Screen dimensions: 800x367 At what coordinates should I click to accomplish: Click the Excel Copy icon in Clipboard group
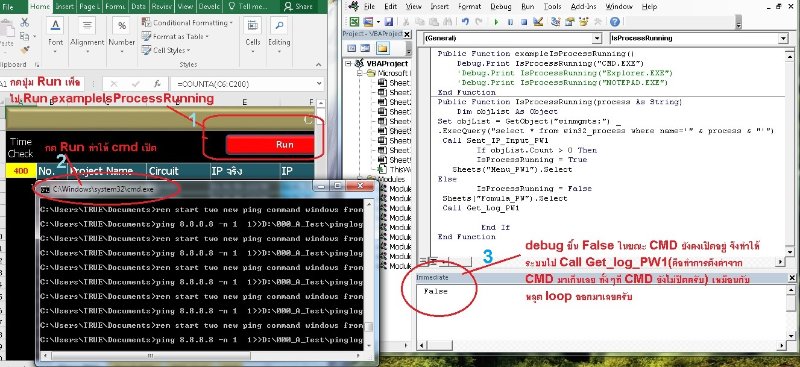point(24,36)
